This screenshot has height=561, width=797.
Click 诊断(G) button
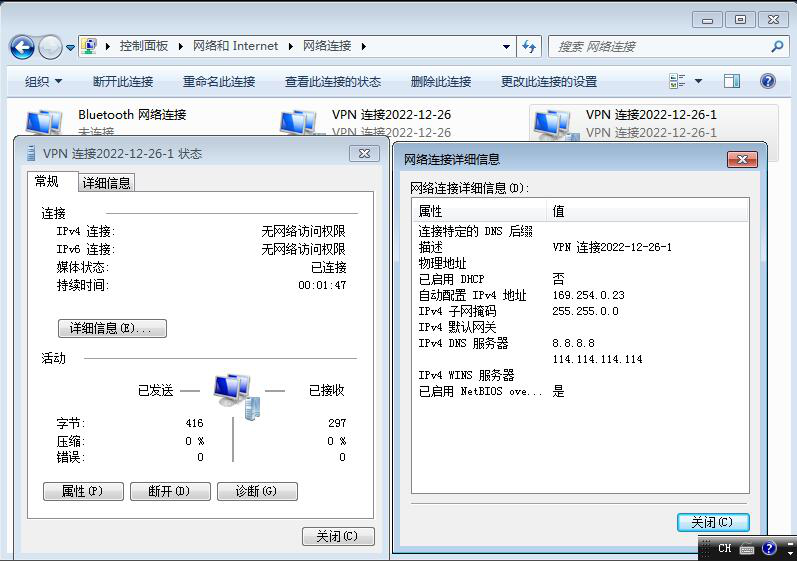point(257,491)
